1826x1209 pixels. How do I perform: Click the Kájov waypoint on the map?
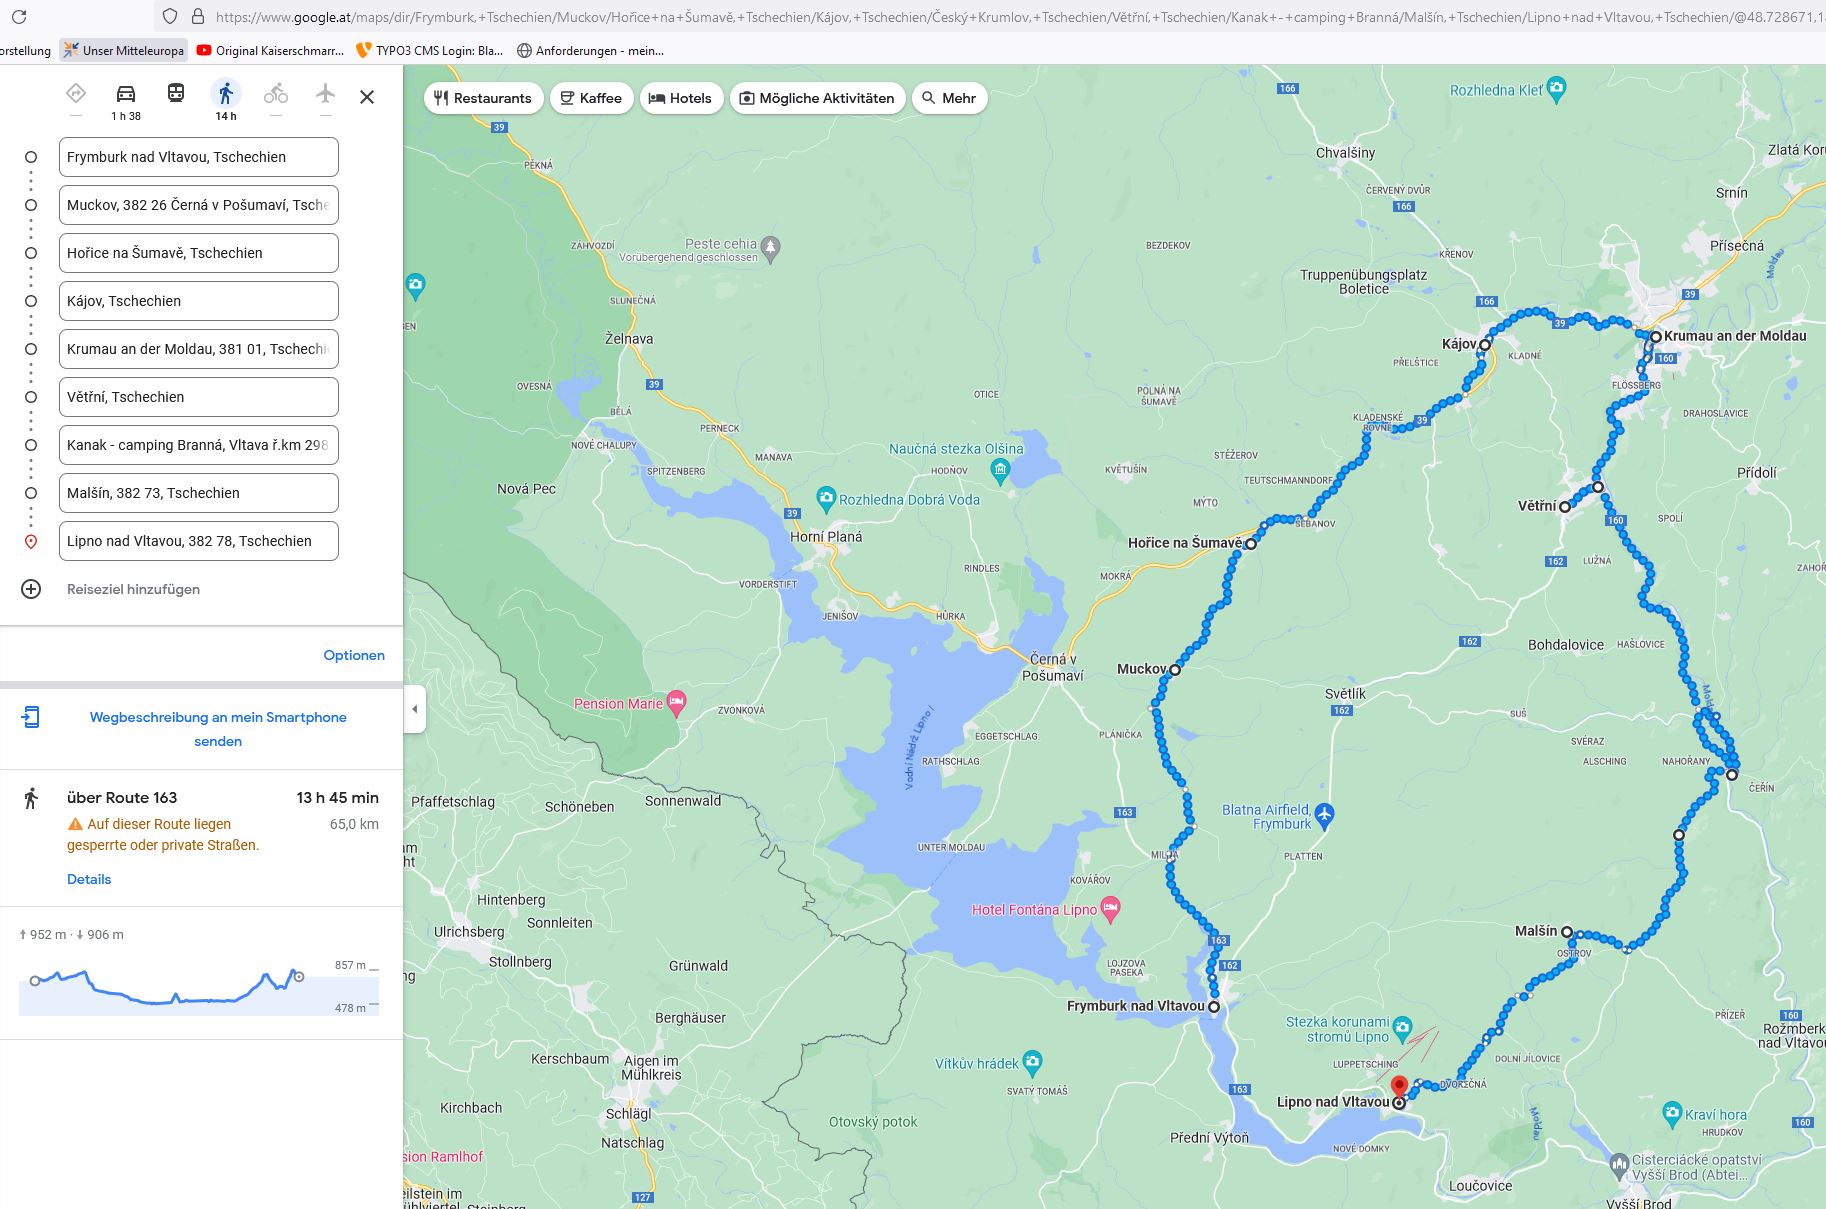1485,344
